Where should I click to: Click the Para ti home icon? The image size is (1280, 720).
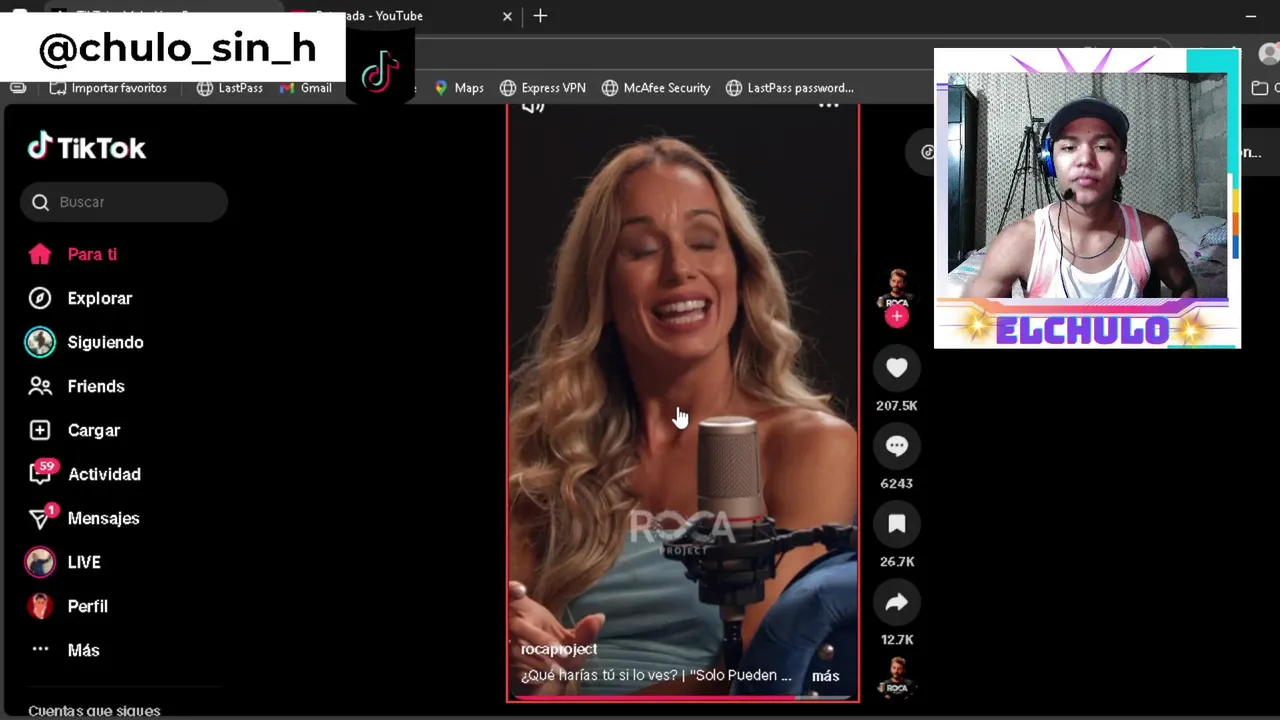click(40, 254)
